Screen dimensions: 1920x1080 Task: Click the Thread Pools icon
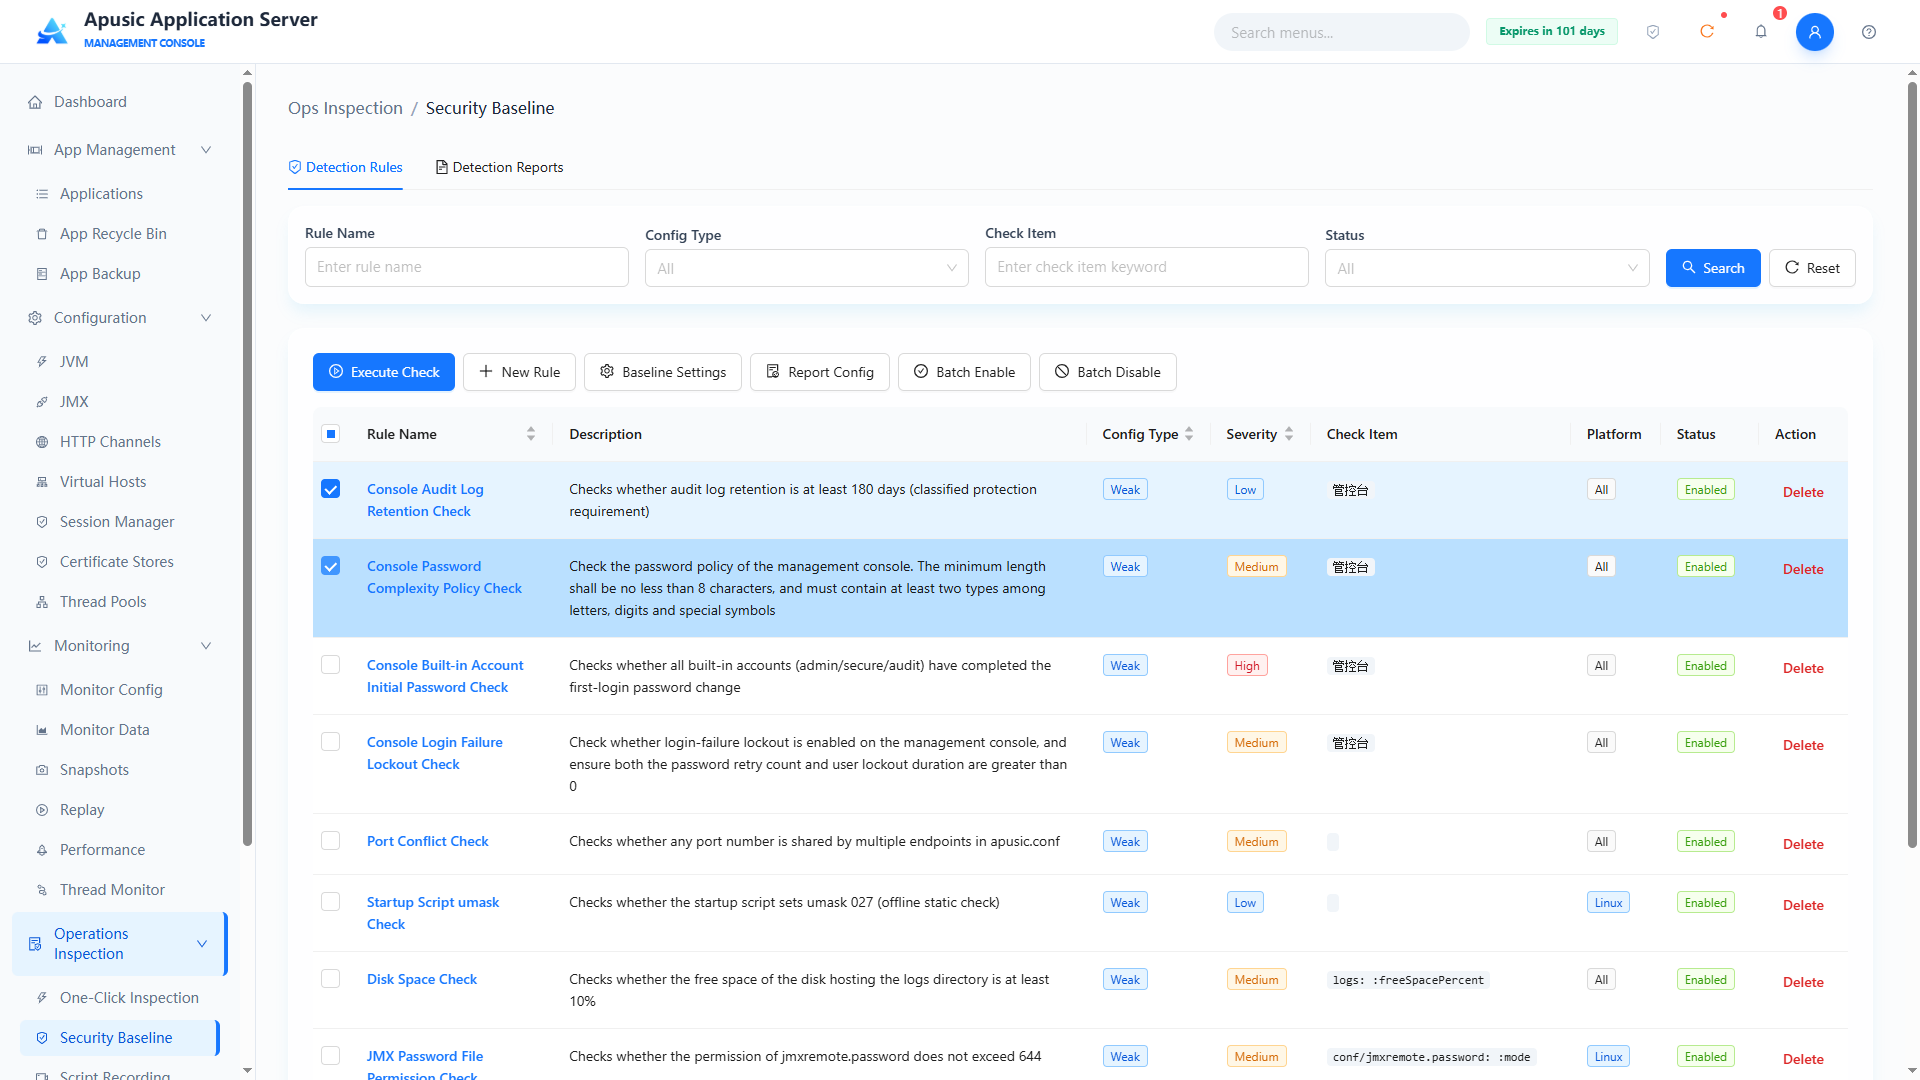42,602
